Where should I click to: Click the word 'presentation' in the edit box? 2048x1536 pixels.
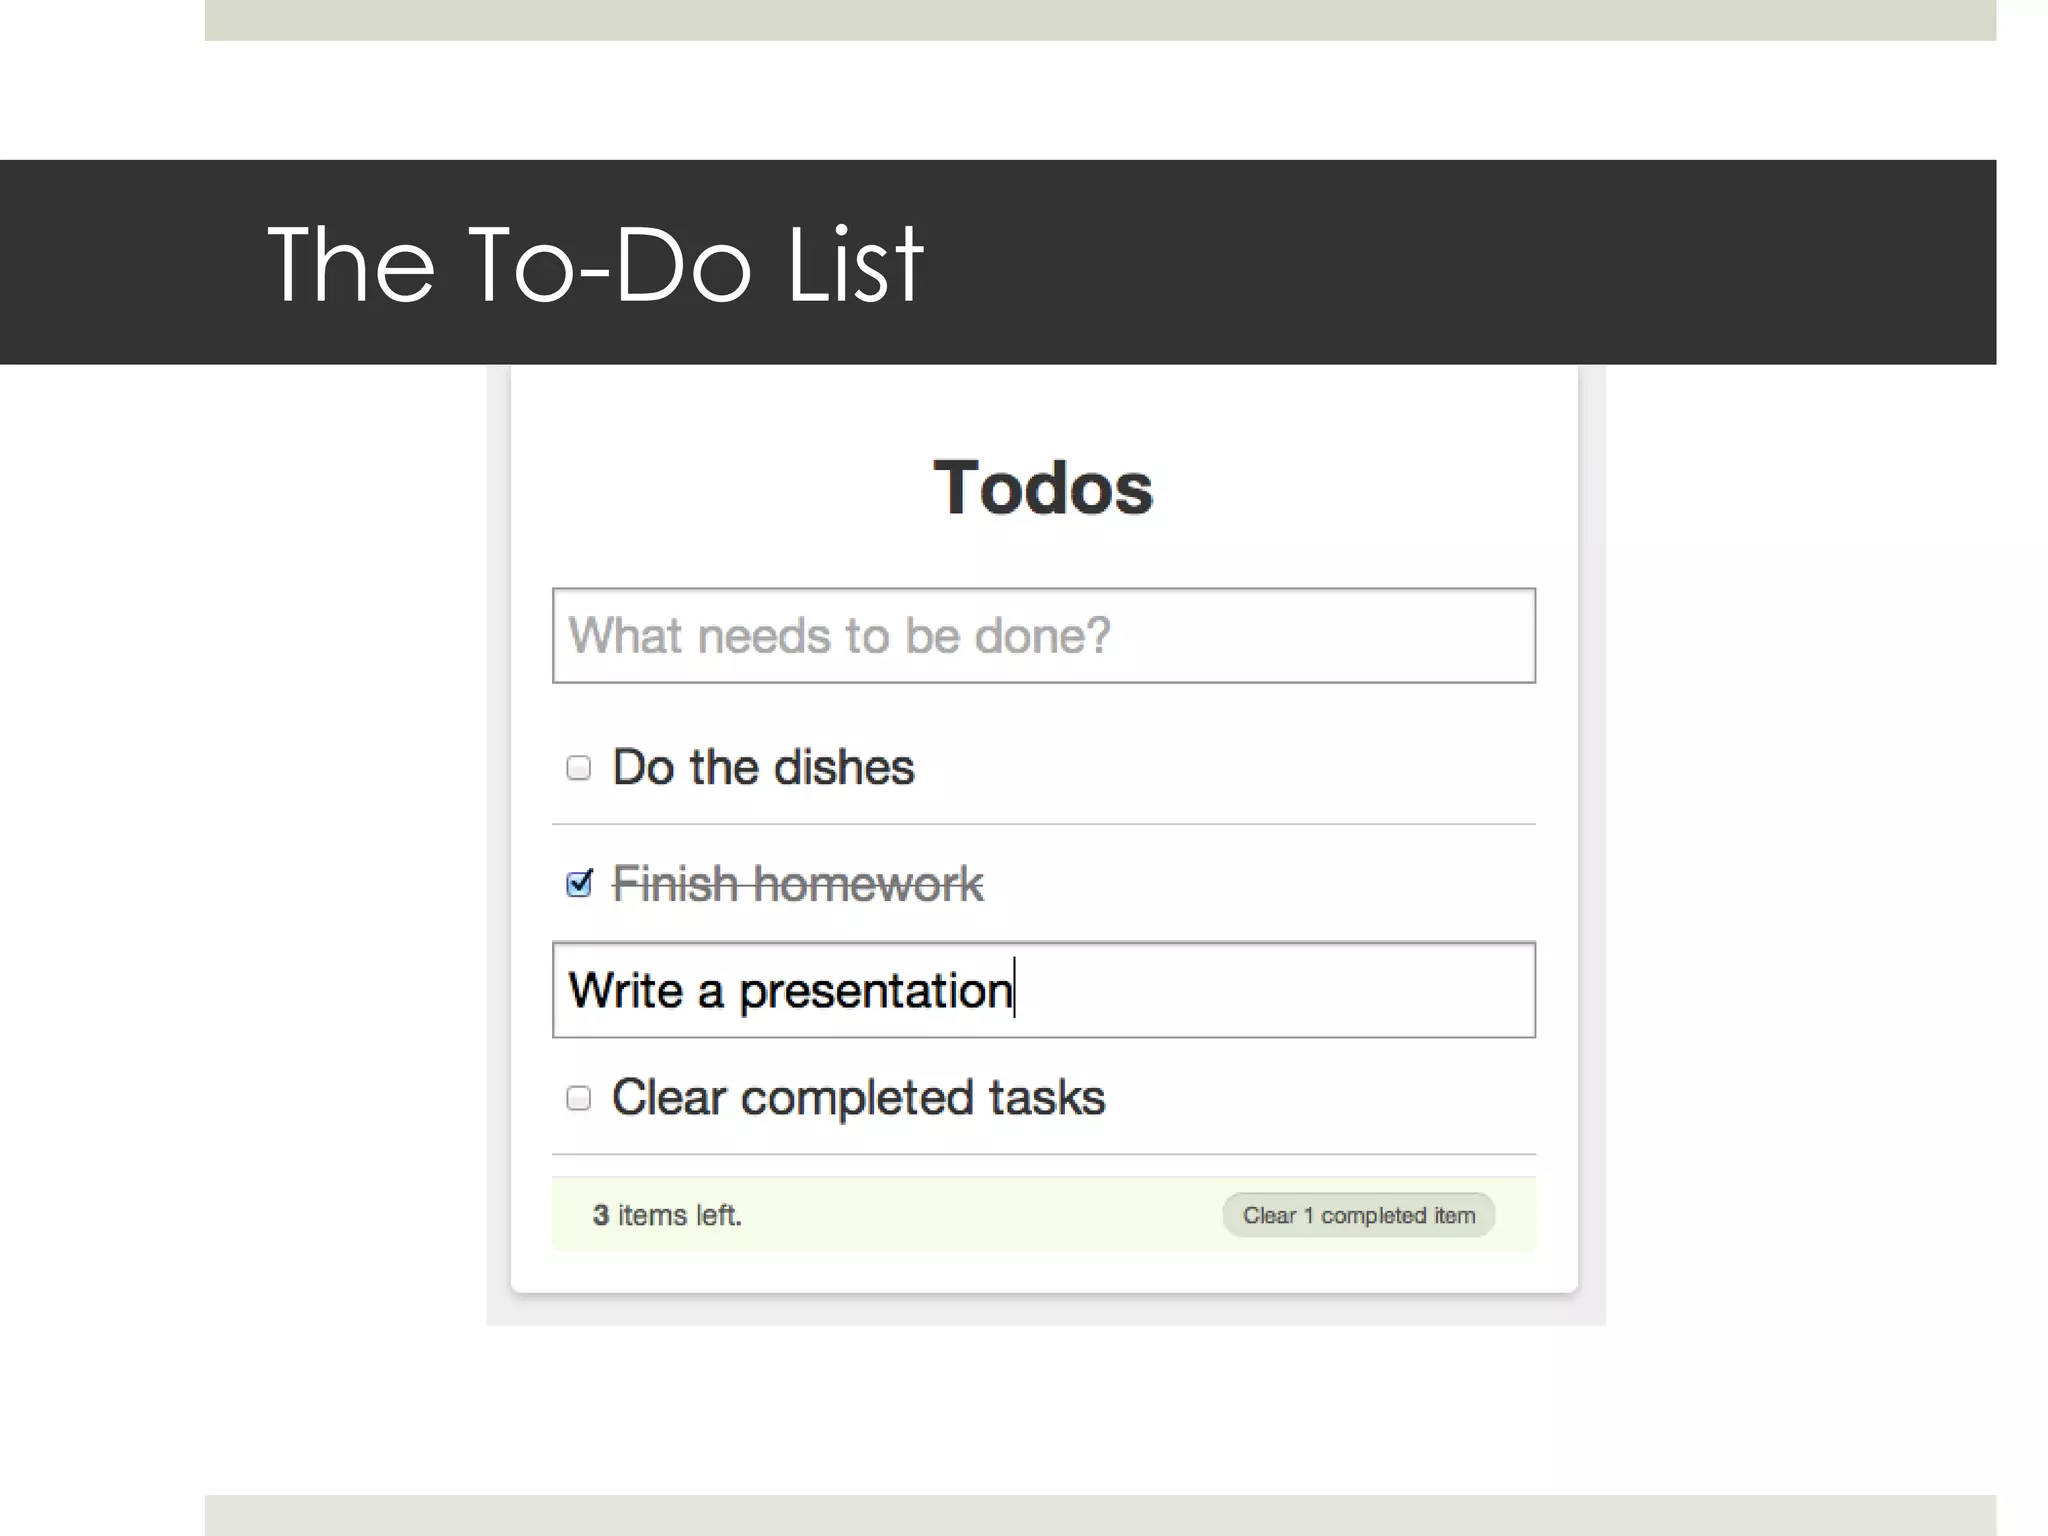click(875, 991)
